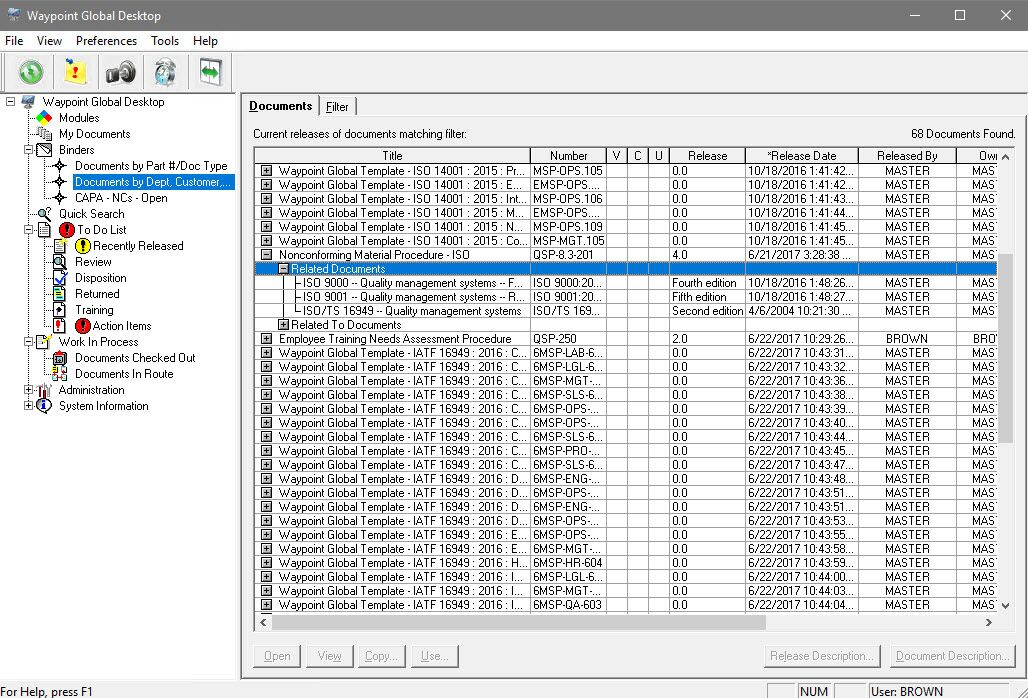Click the Documents Checked Out icon

point(60,358)
